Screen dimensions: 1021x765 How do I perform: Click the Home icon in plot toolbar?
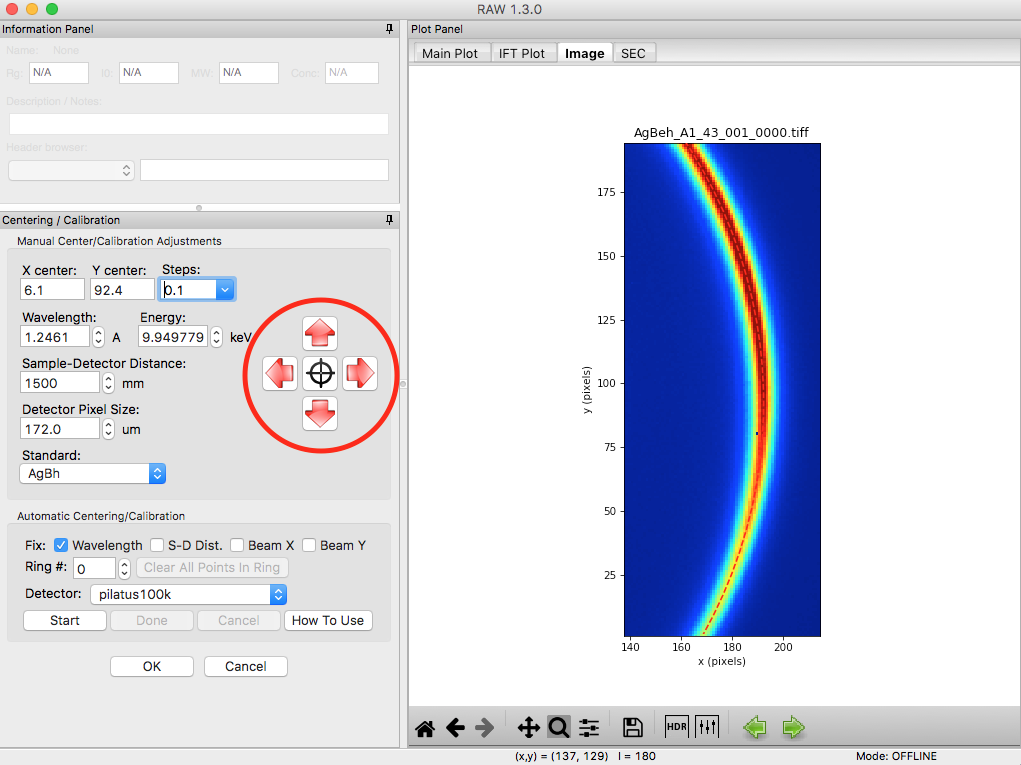425,728
